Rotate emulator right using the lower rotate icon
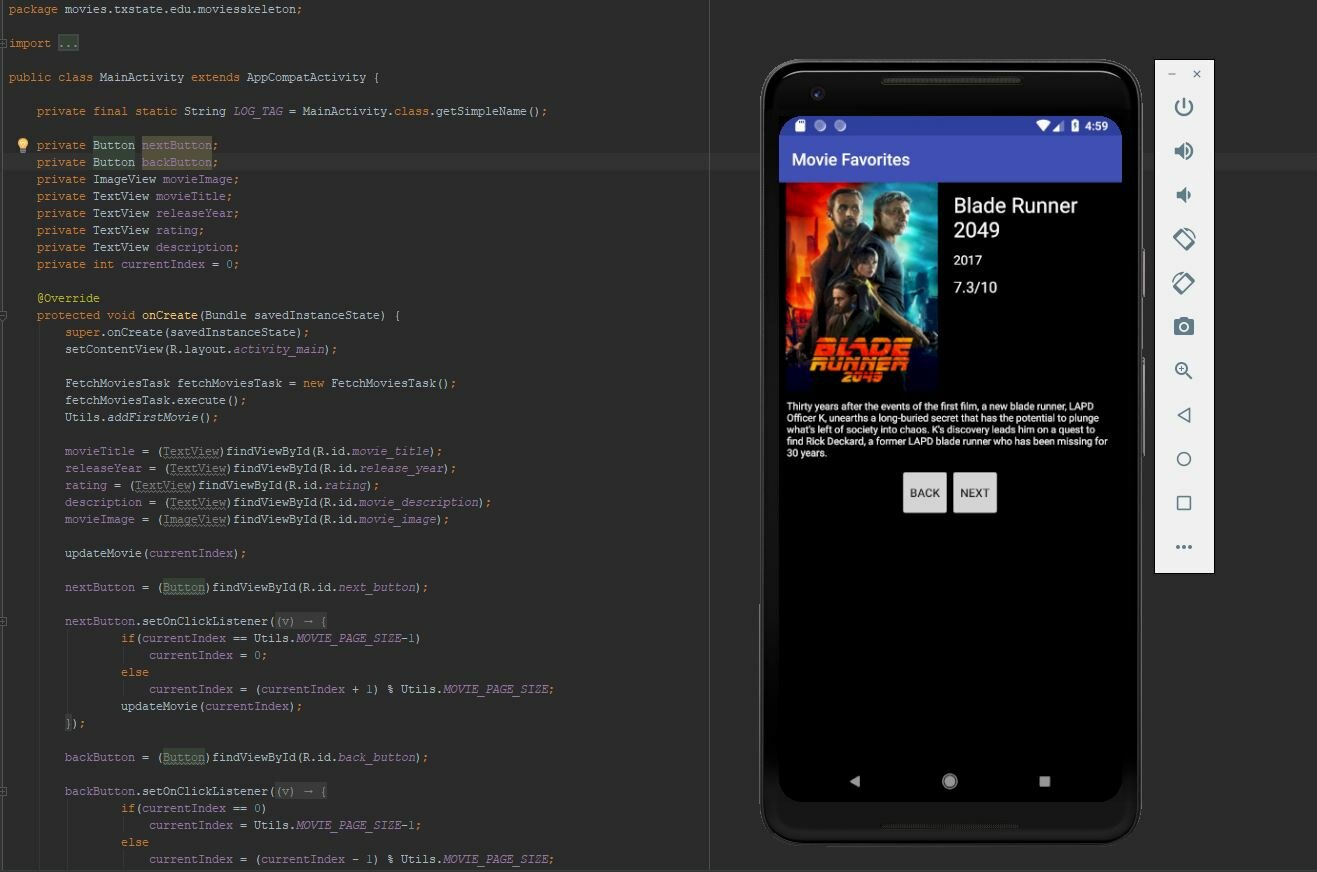This screenshot has width=1317, height=872. click(1184, 283)
